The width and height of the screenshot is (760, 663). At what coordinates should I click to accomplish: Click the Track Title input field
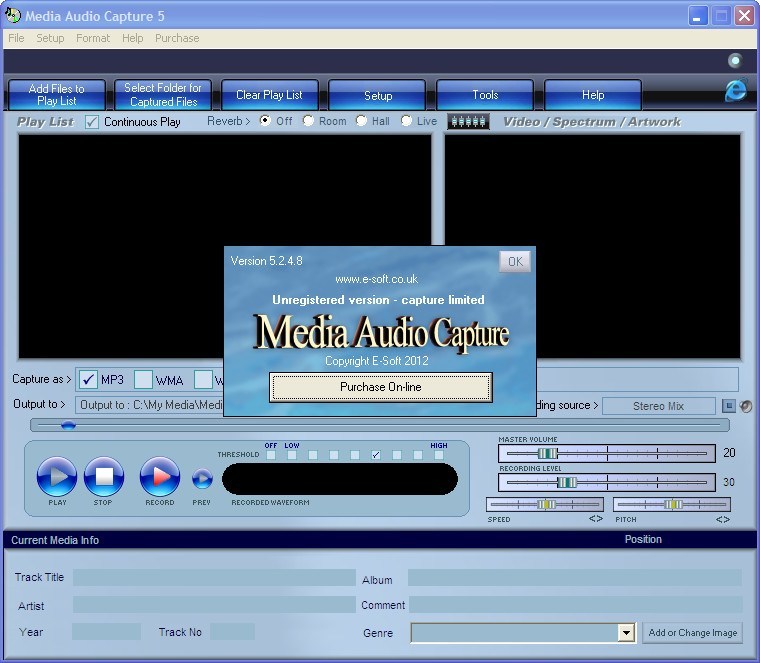coord(214,577)
